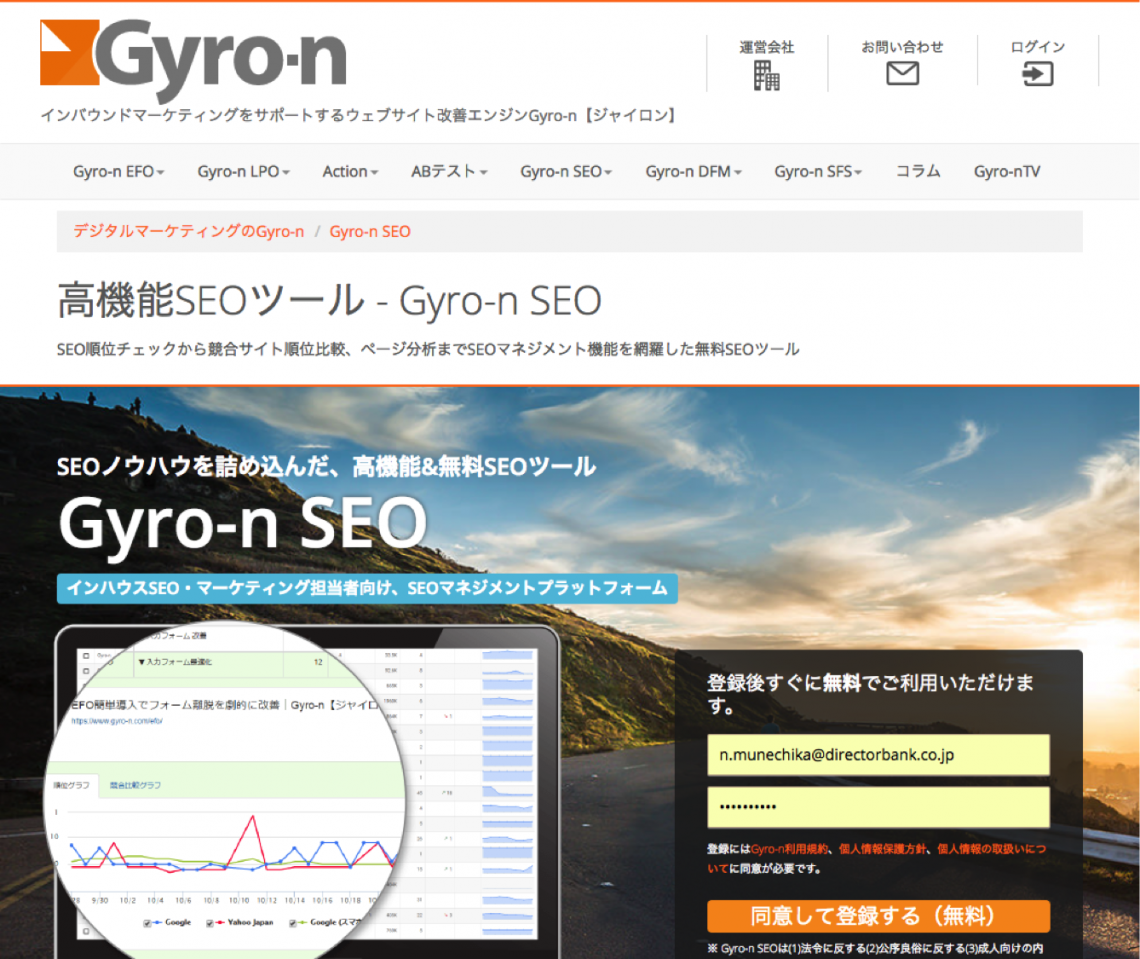Open the 運営会社 building icon
The image size is (1140, 959).
click(766, 76)
